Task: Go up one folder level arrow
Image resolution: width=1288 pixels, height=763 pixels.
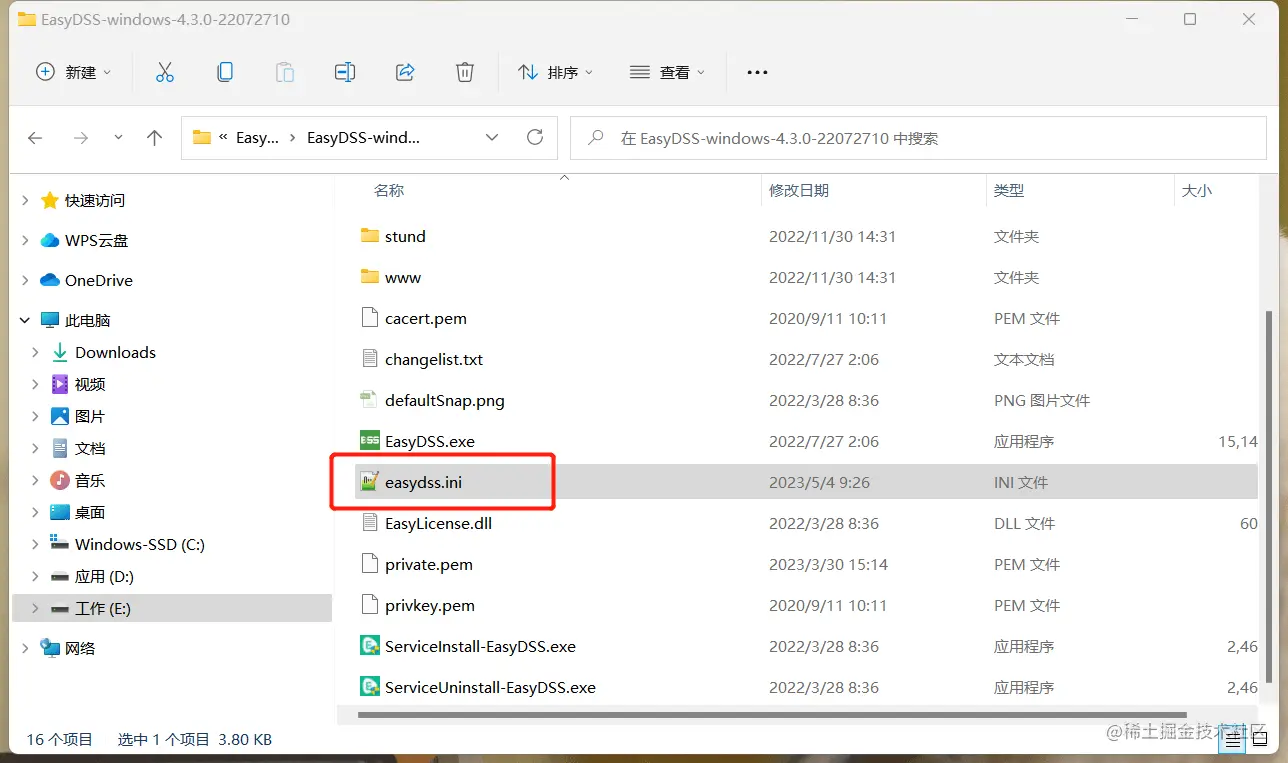Action: [154, 138]
